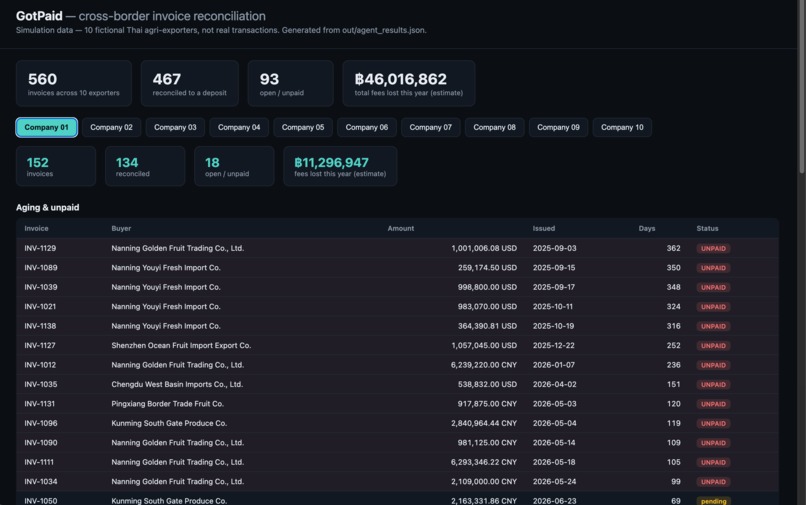Click the Amount column header
The width and height of the screenshot is (806, 505).
coord(400,228)
